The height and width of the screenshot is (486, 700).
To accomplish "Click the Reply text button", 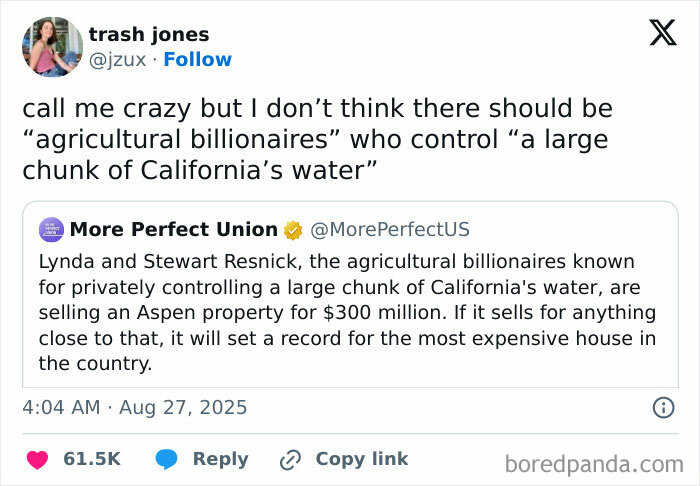I will coord(220,459).
